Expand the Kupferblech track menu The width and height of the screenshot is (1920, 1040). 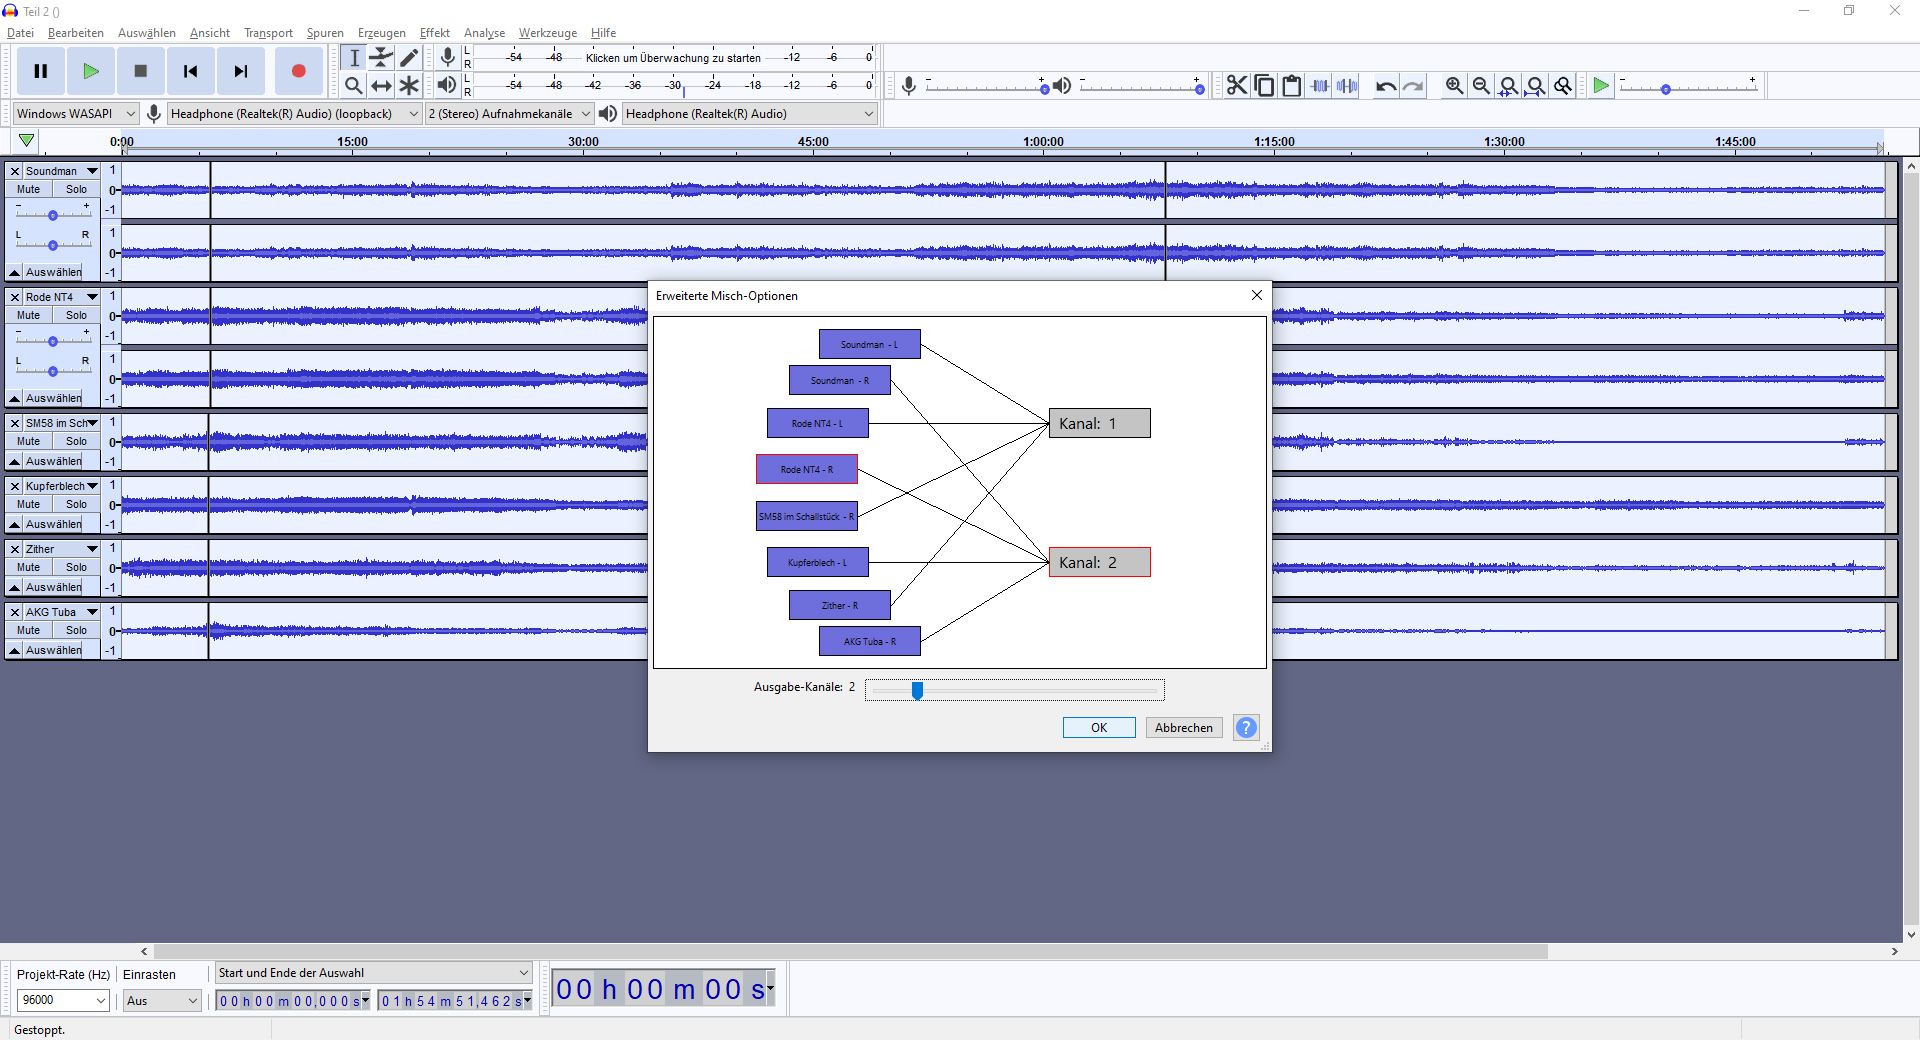point(92,486)
